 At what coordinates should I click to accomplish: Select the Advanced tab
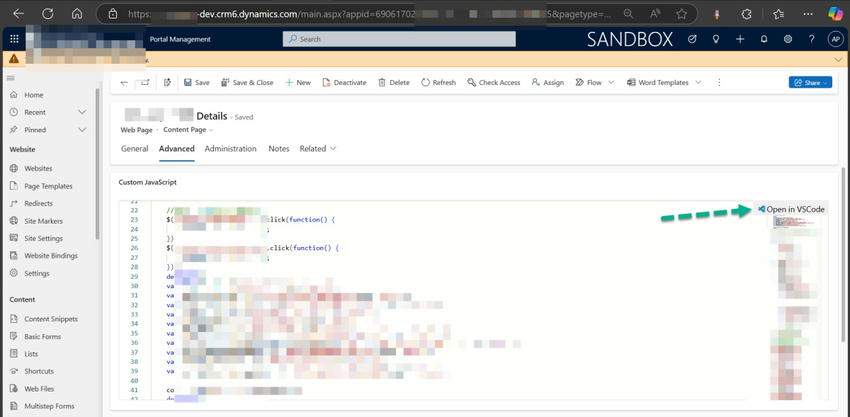point(177,149)
